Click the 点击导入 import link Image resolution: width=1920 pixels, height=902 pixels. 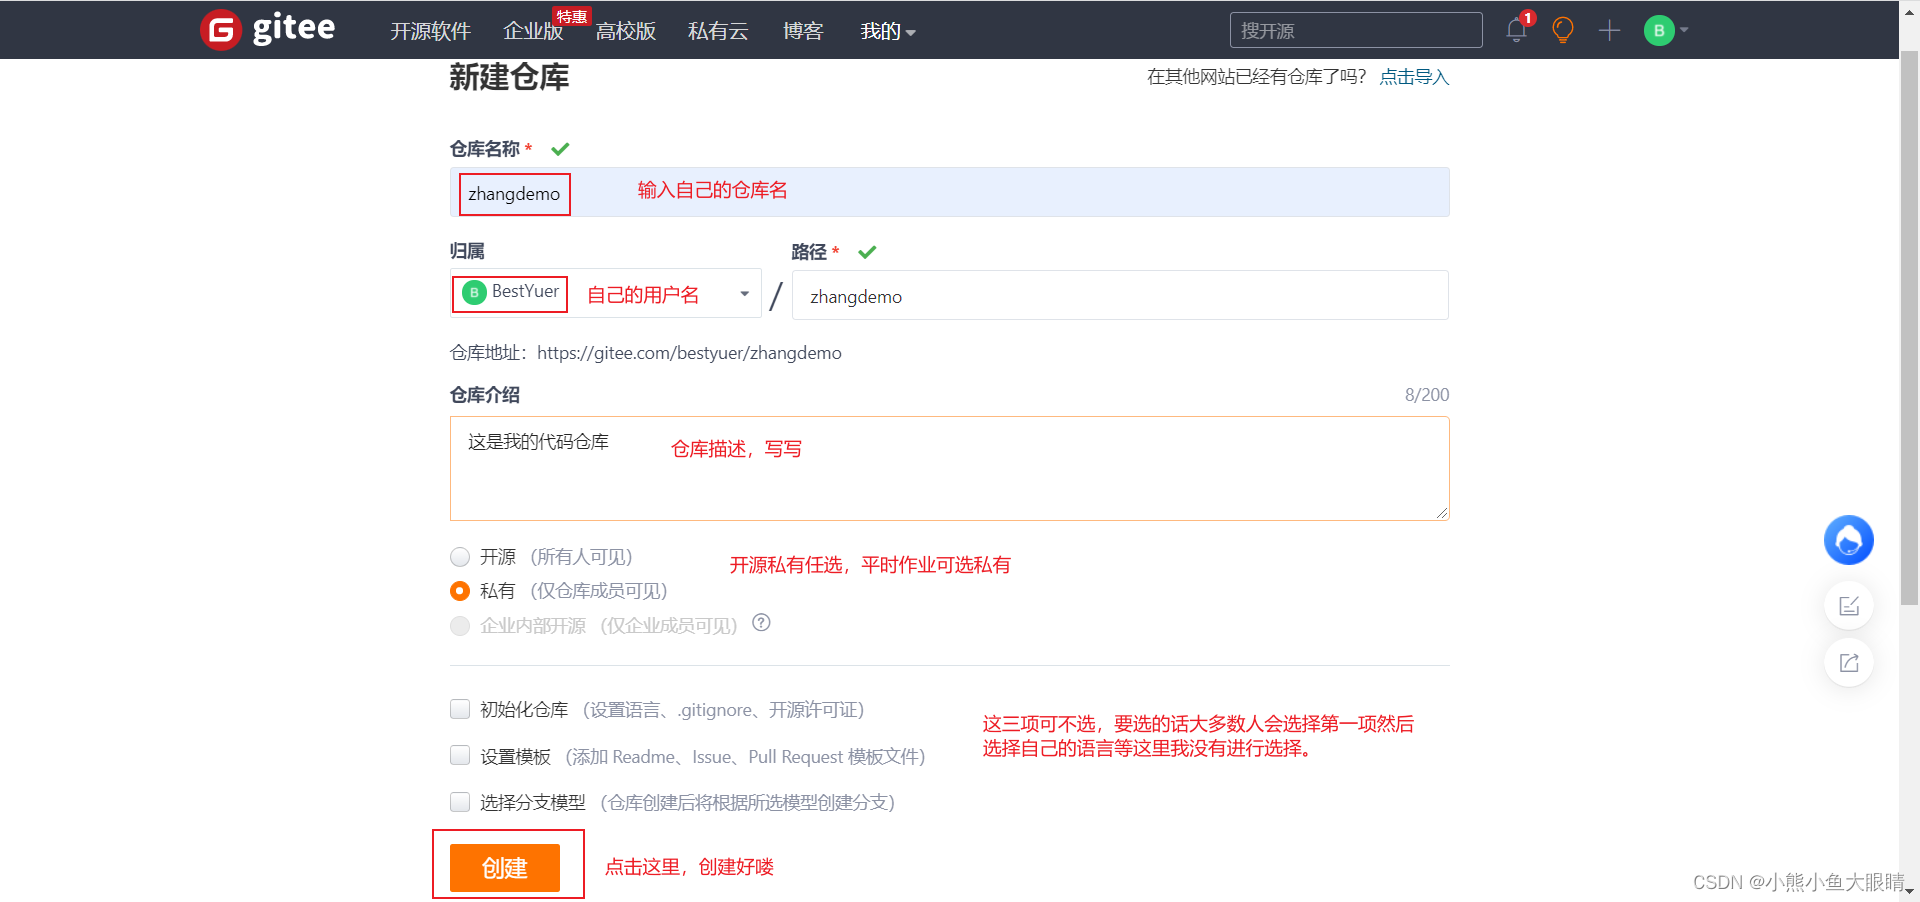point(1414,77)
